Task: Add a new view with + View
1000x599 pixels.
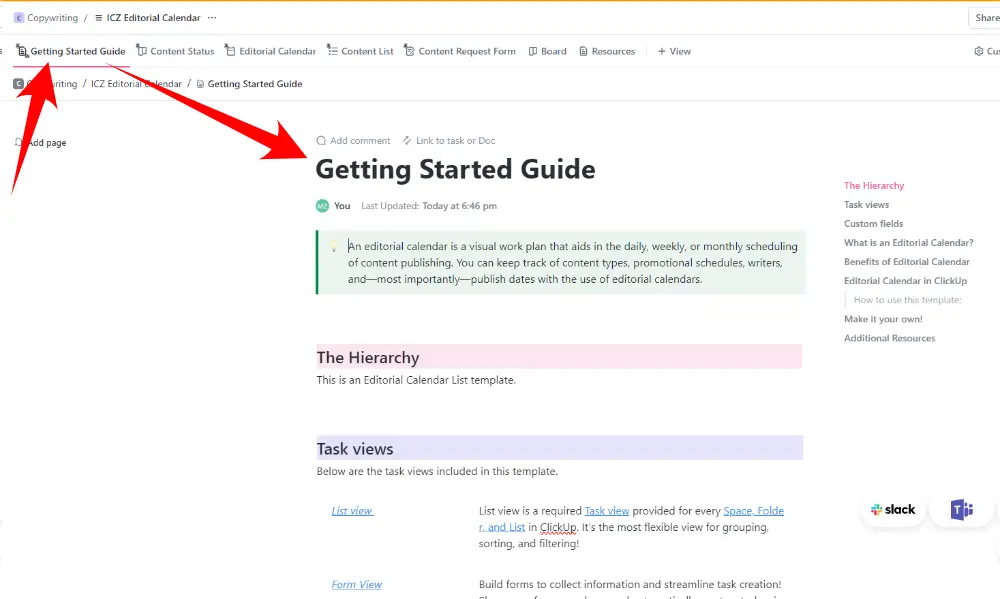Action: pos(674,51)
